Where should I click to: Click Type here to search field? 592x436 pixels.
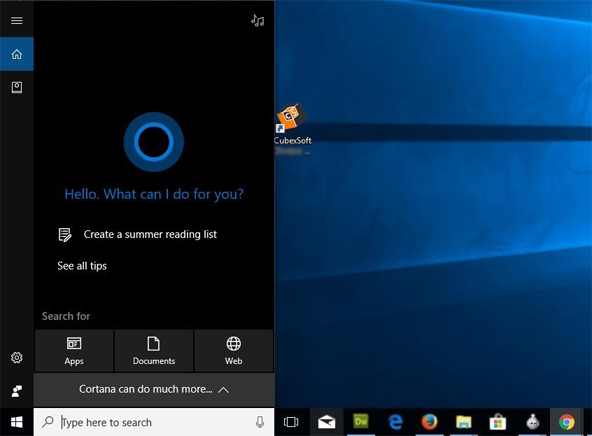click(154, 422)
